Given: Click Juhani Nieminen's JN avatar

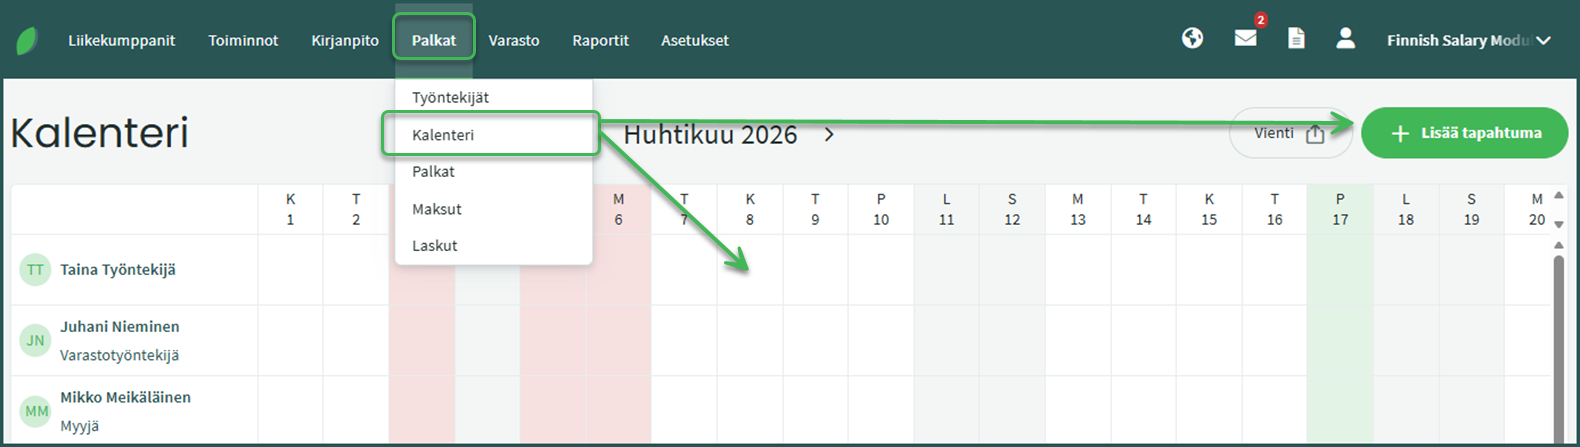Looking at the screenshot, I should click(36, 341).
